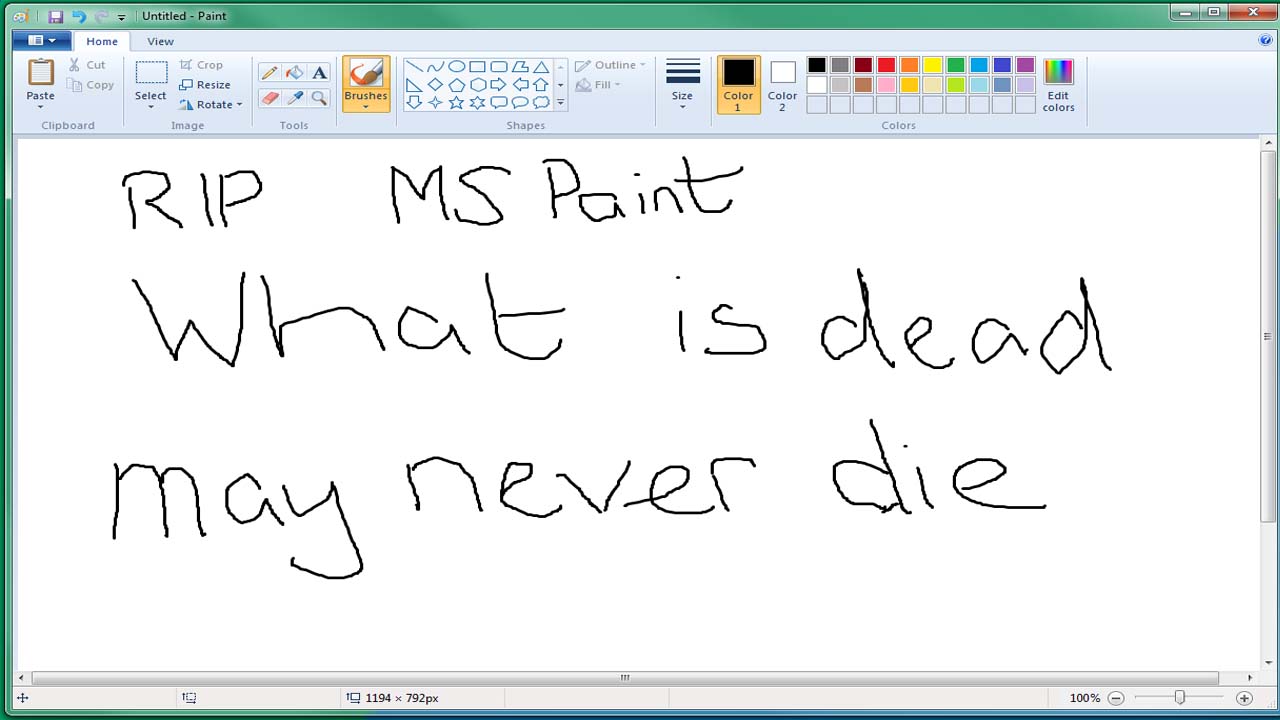Image resolution: width=1280 pixels, height=720 pixels.
Task: Select the Oval shape
Action: tap(457, 66)
